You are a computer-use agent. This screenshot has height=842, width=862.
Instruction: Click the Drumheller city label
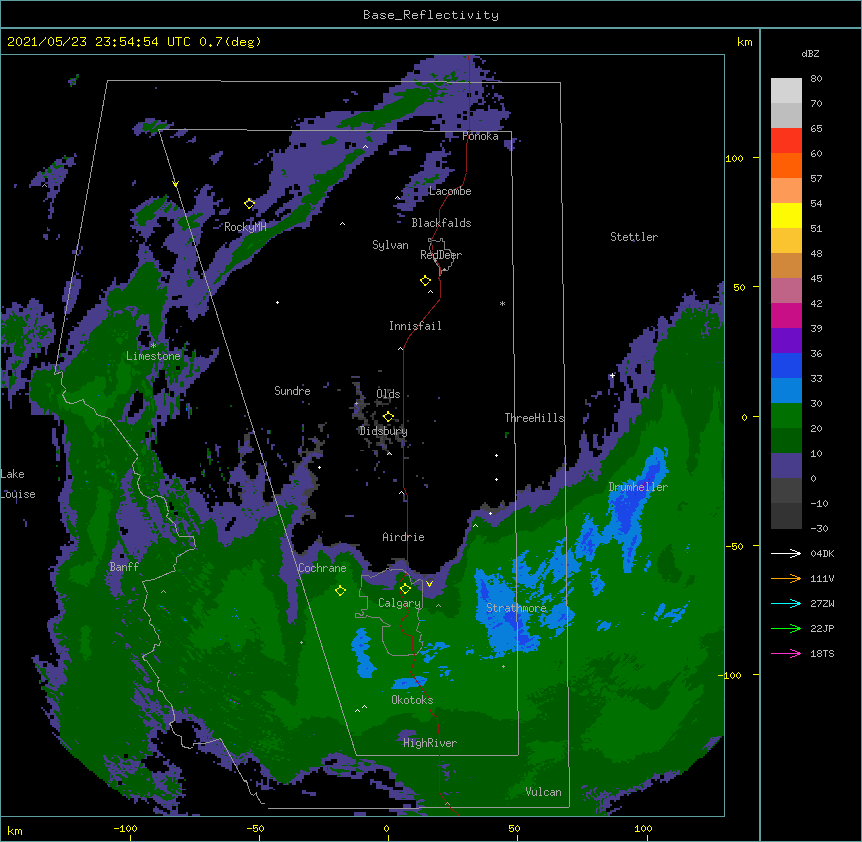click(x=638, y=486)
